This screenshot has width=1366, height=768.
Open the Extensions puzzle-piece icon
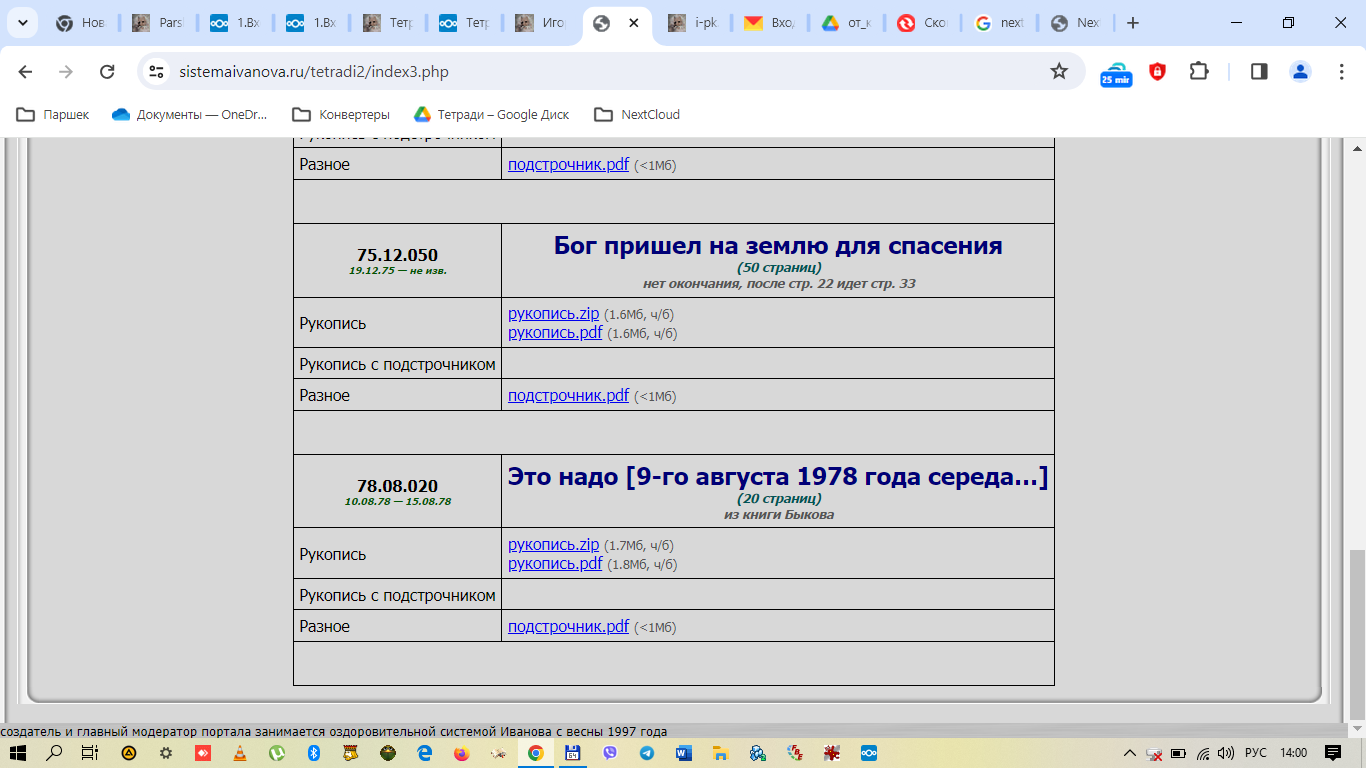[x=1198, y=71]
